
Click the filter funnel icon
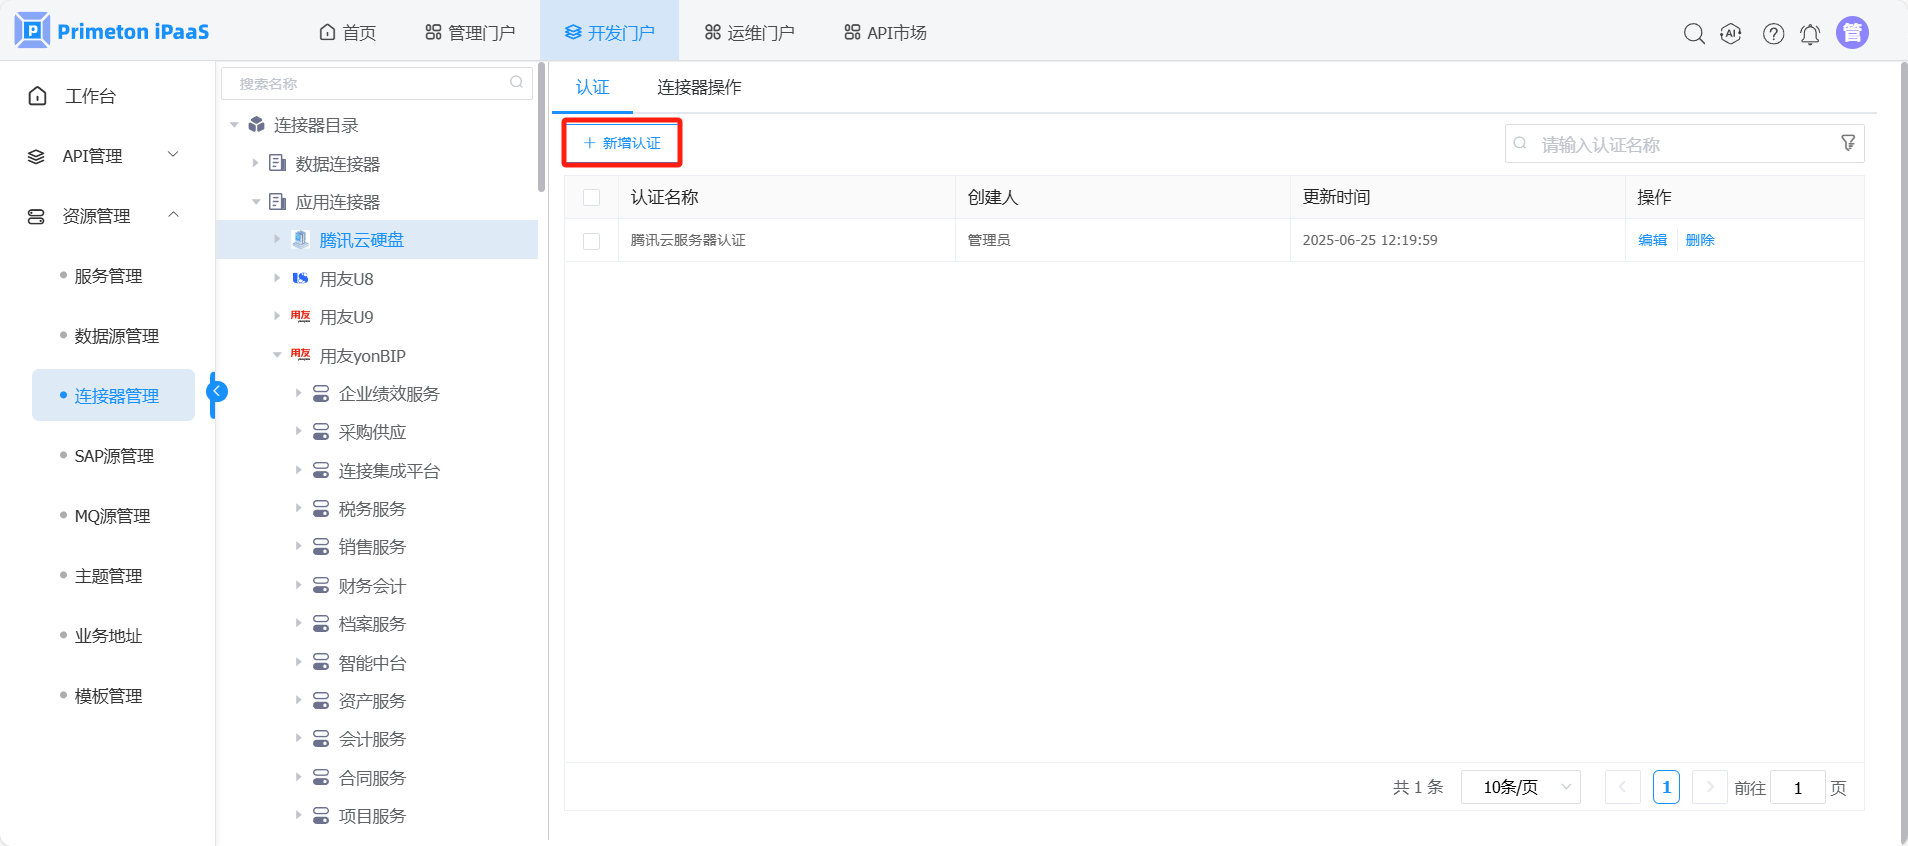[1848, 143]
